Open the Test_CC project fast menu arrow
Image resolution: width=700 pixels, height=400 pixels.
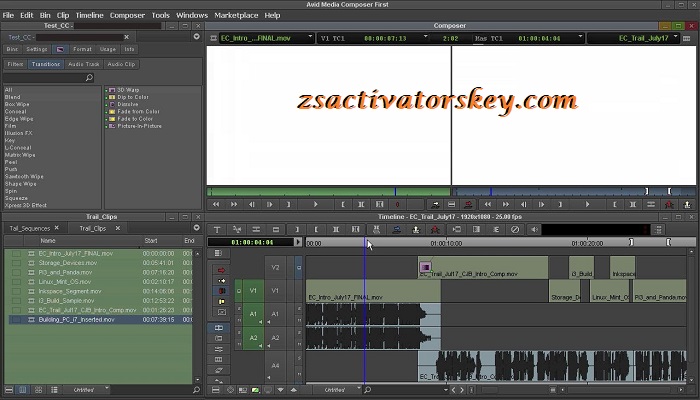pyautogui.click(x=196, y=37)
